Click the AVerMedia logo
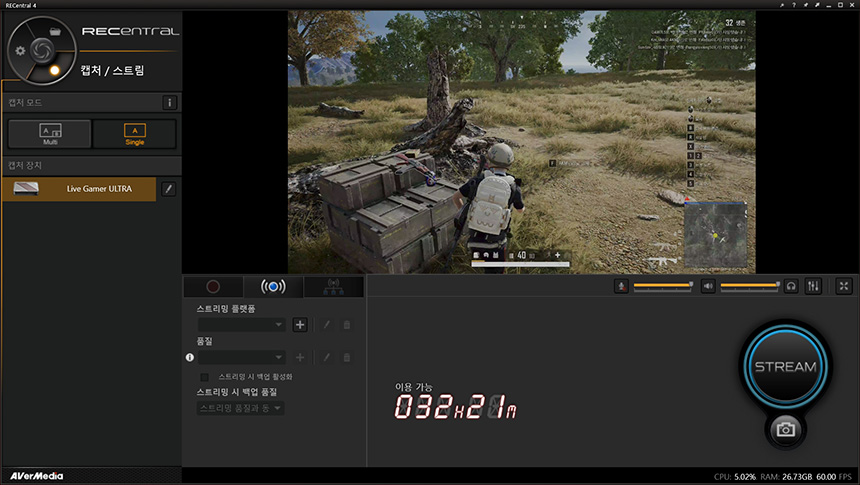This screenshot has height=485, width=860. click(36, 476)
